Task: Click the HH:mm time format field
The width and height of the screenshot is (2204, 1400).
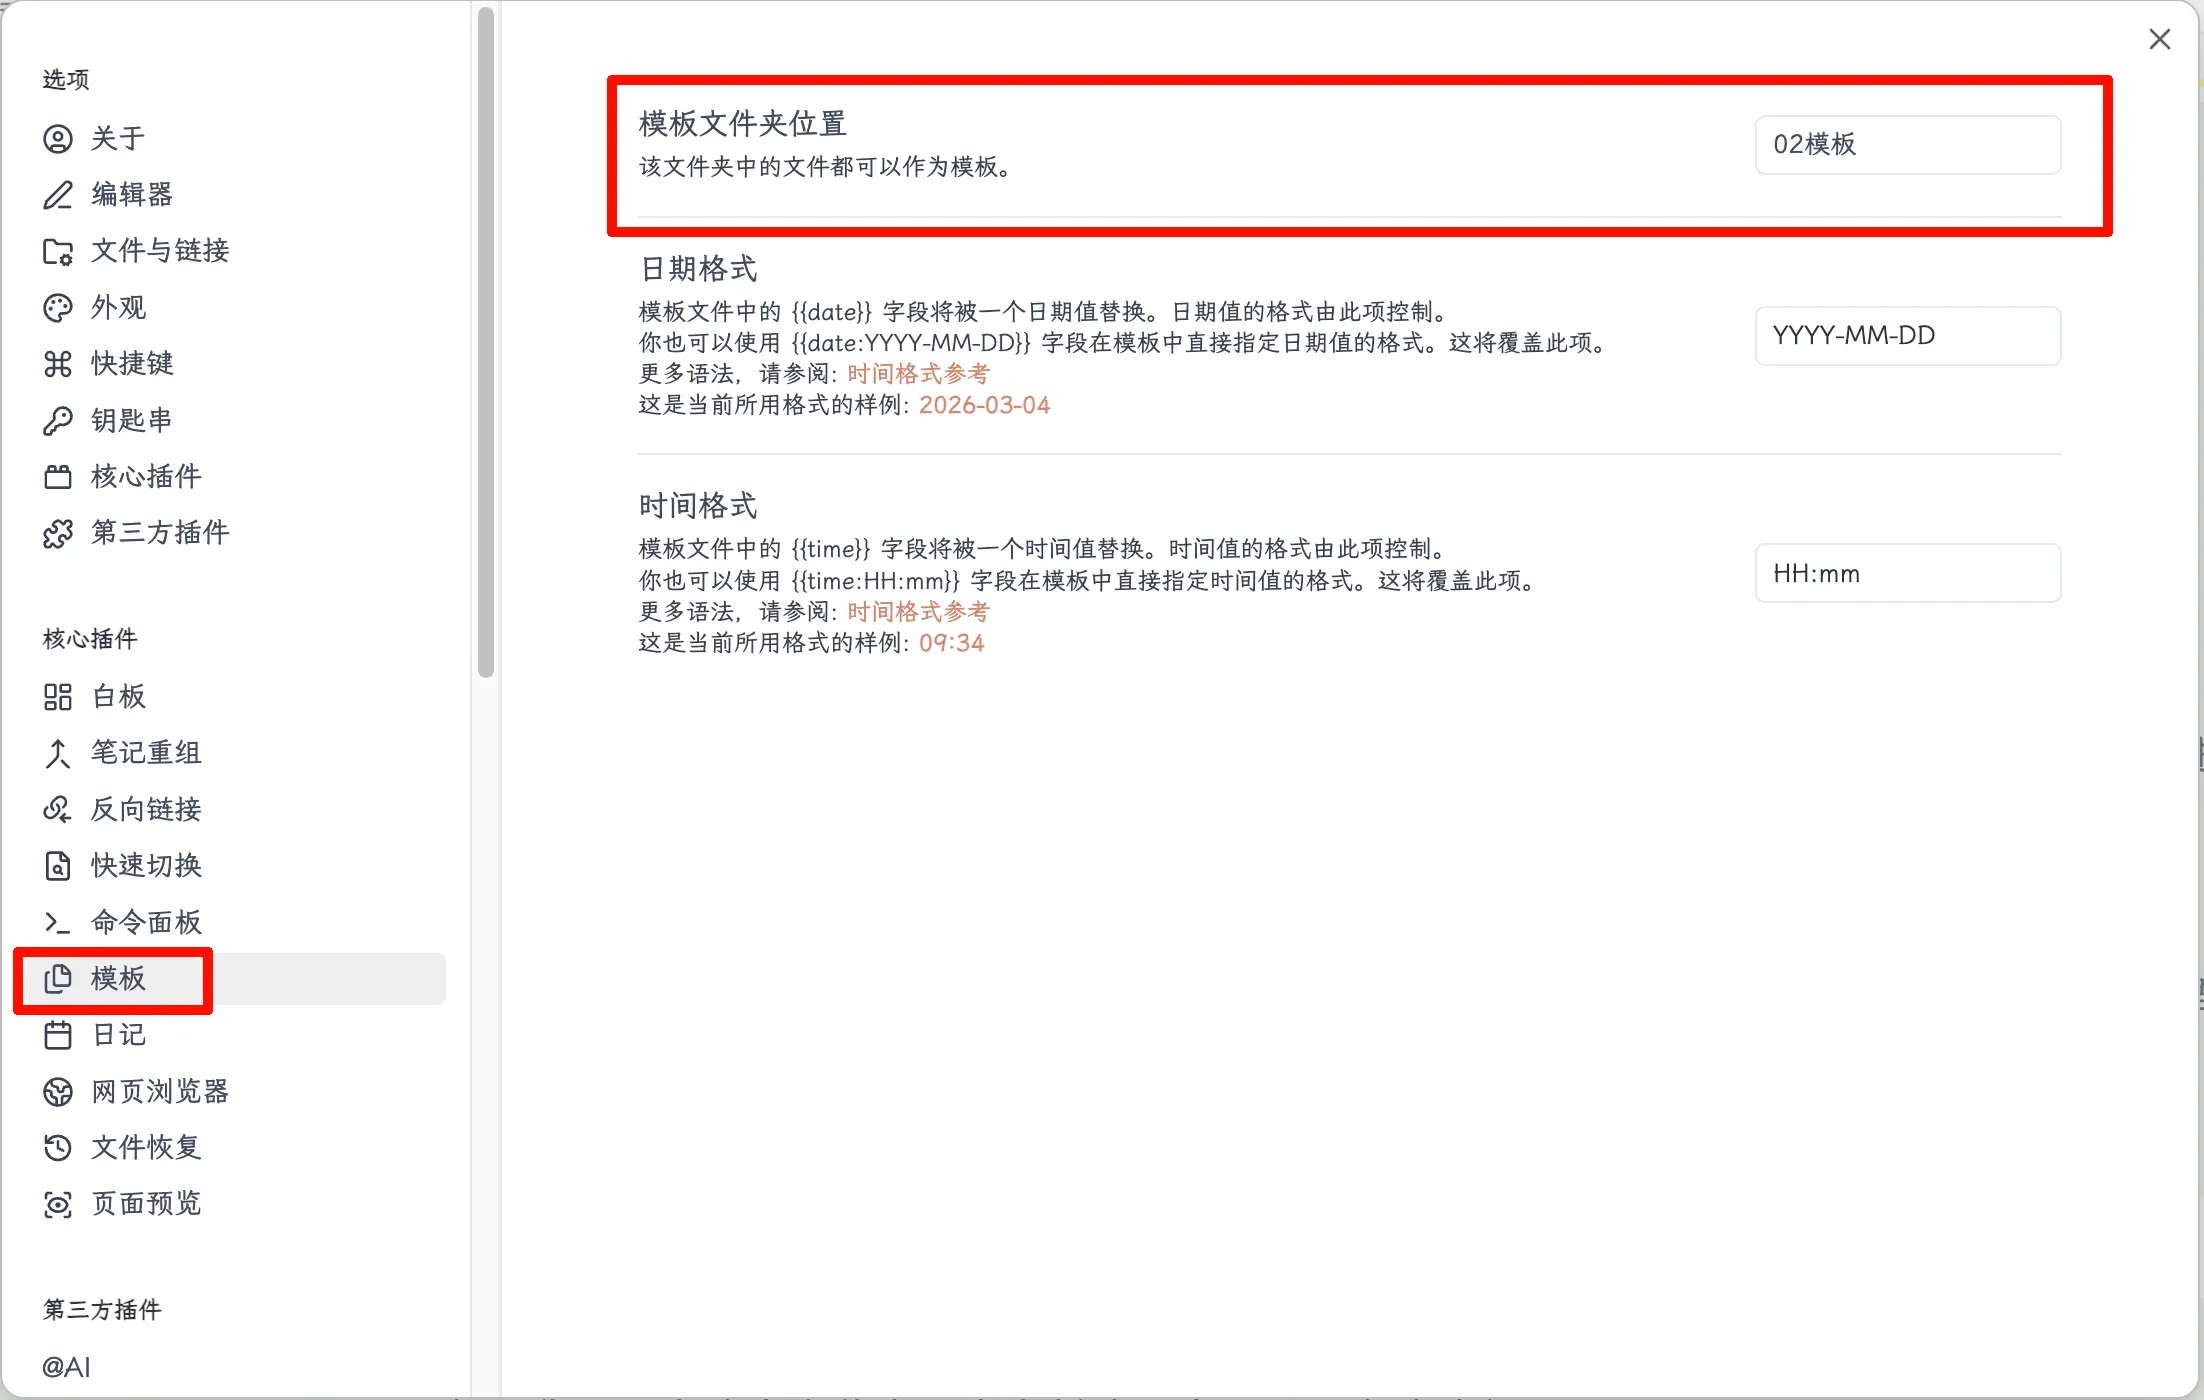Action: 1907,574
